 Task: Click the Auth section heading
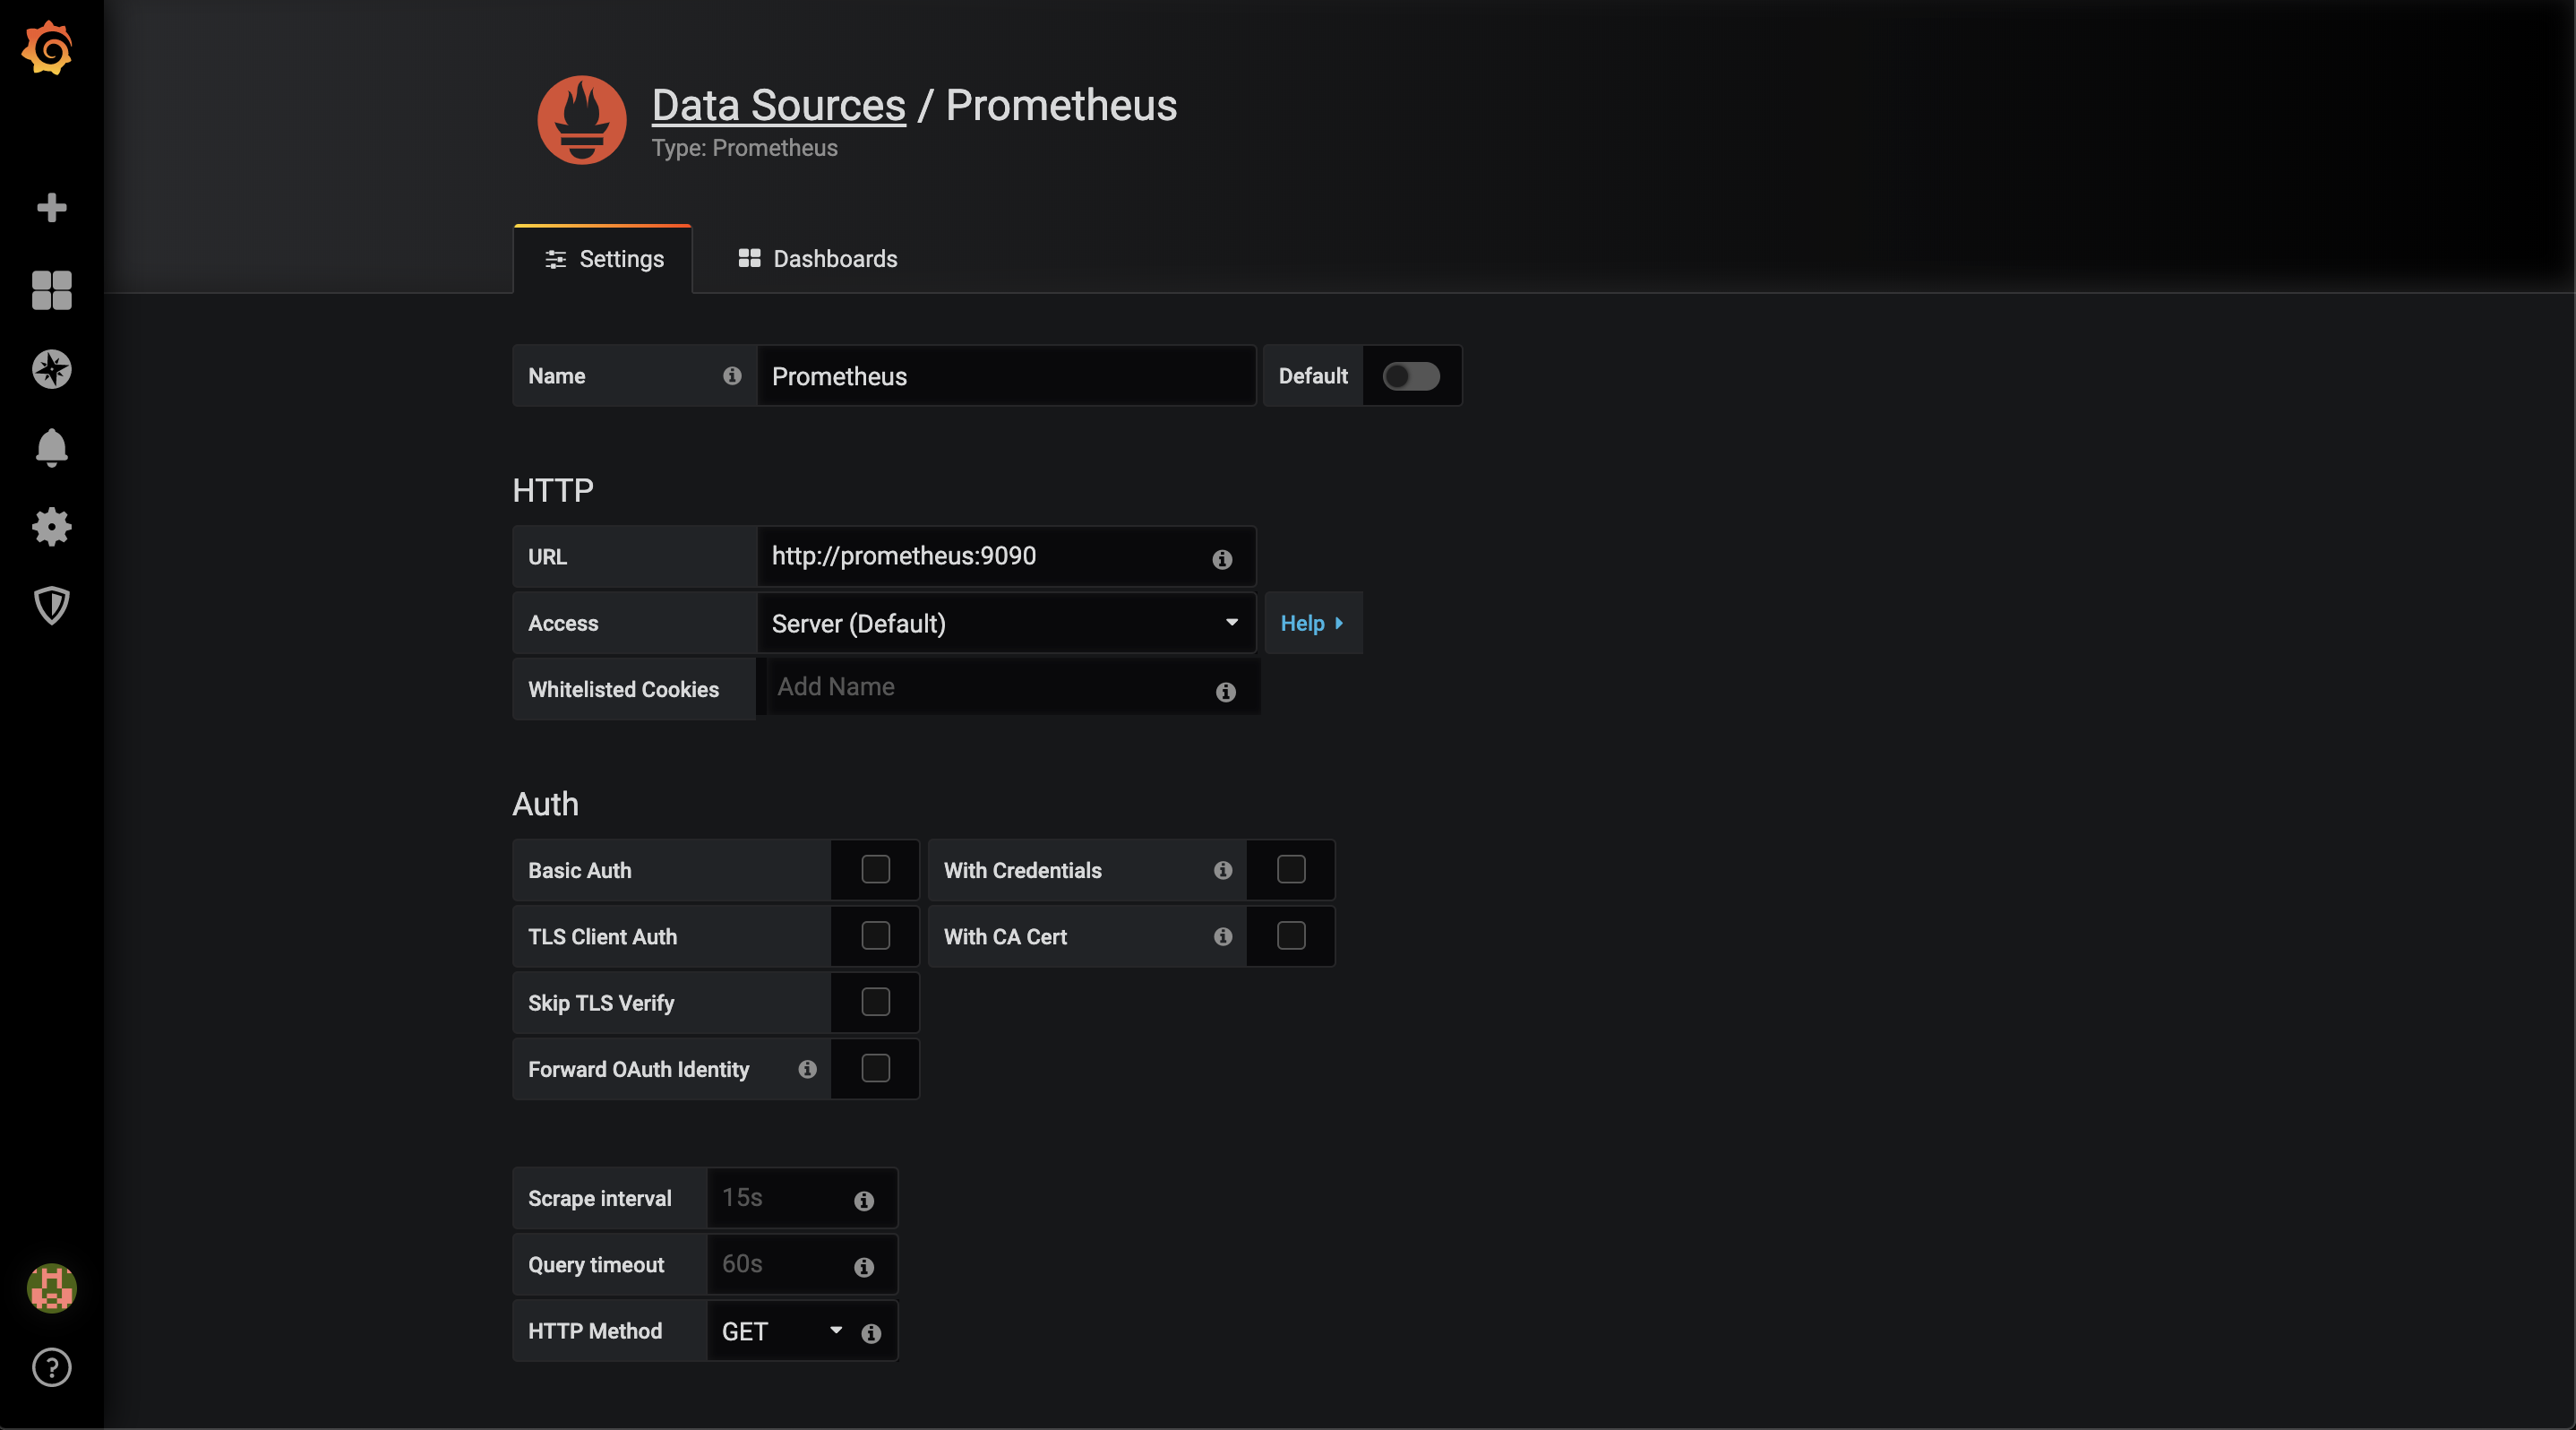(x=545, y=804)
